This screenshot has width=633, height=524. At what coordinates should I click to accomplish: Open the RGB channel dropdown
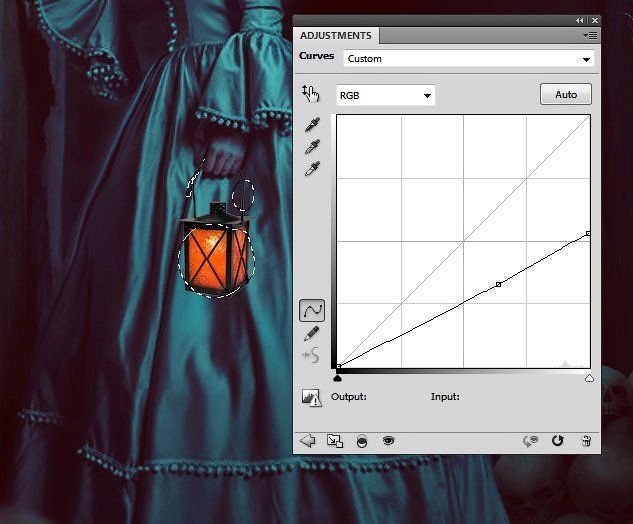(x=386, y=95)
